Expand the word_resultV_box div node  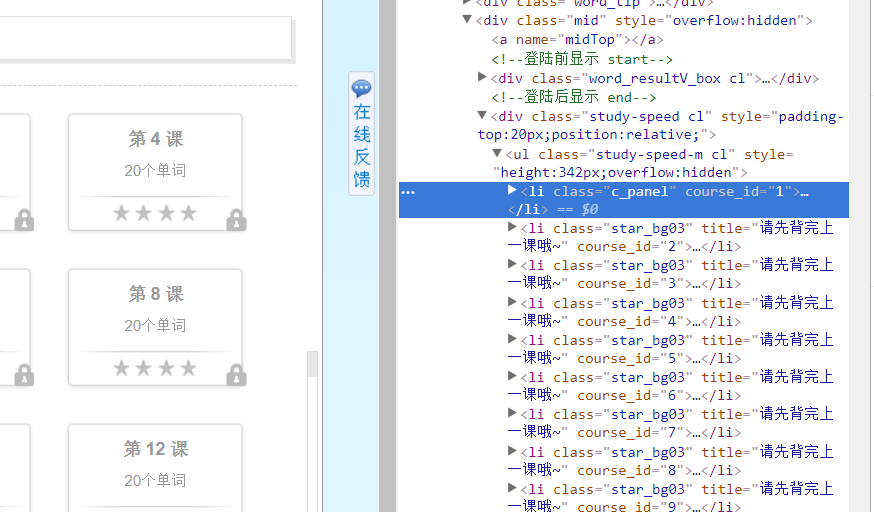point(482,77)
